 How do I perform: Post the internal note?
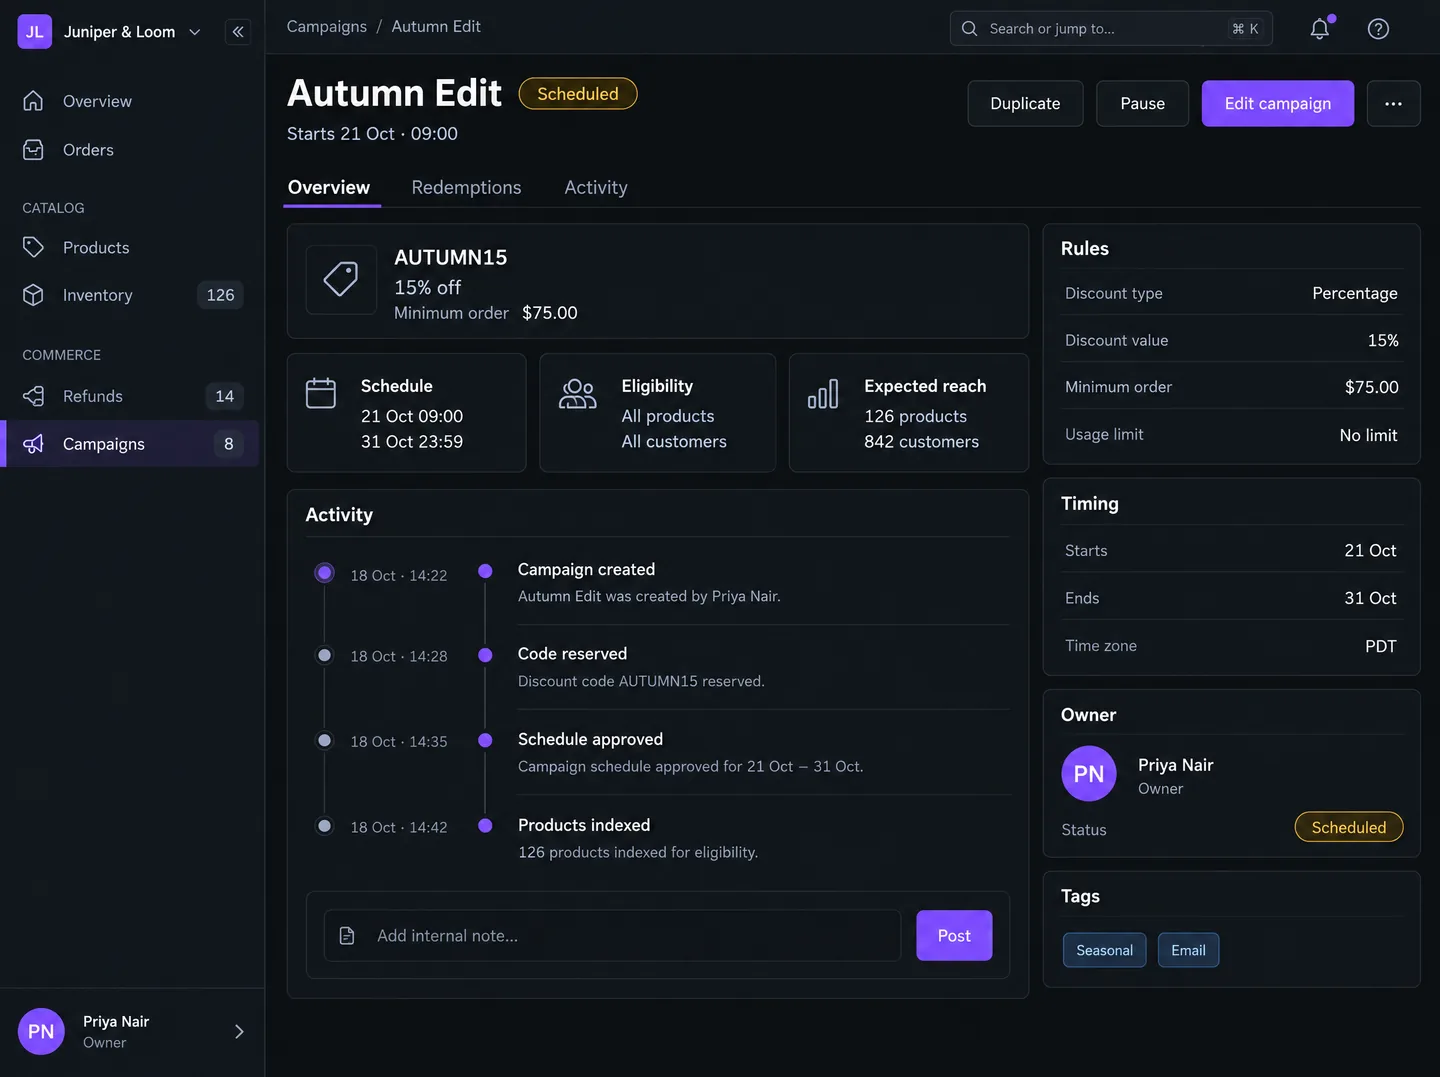coord(954,936)
